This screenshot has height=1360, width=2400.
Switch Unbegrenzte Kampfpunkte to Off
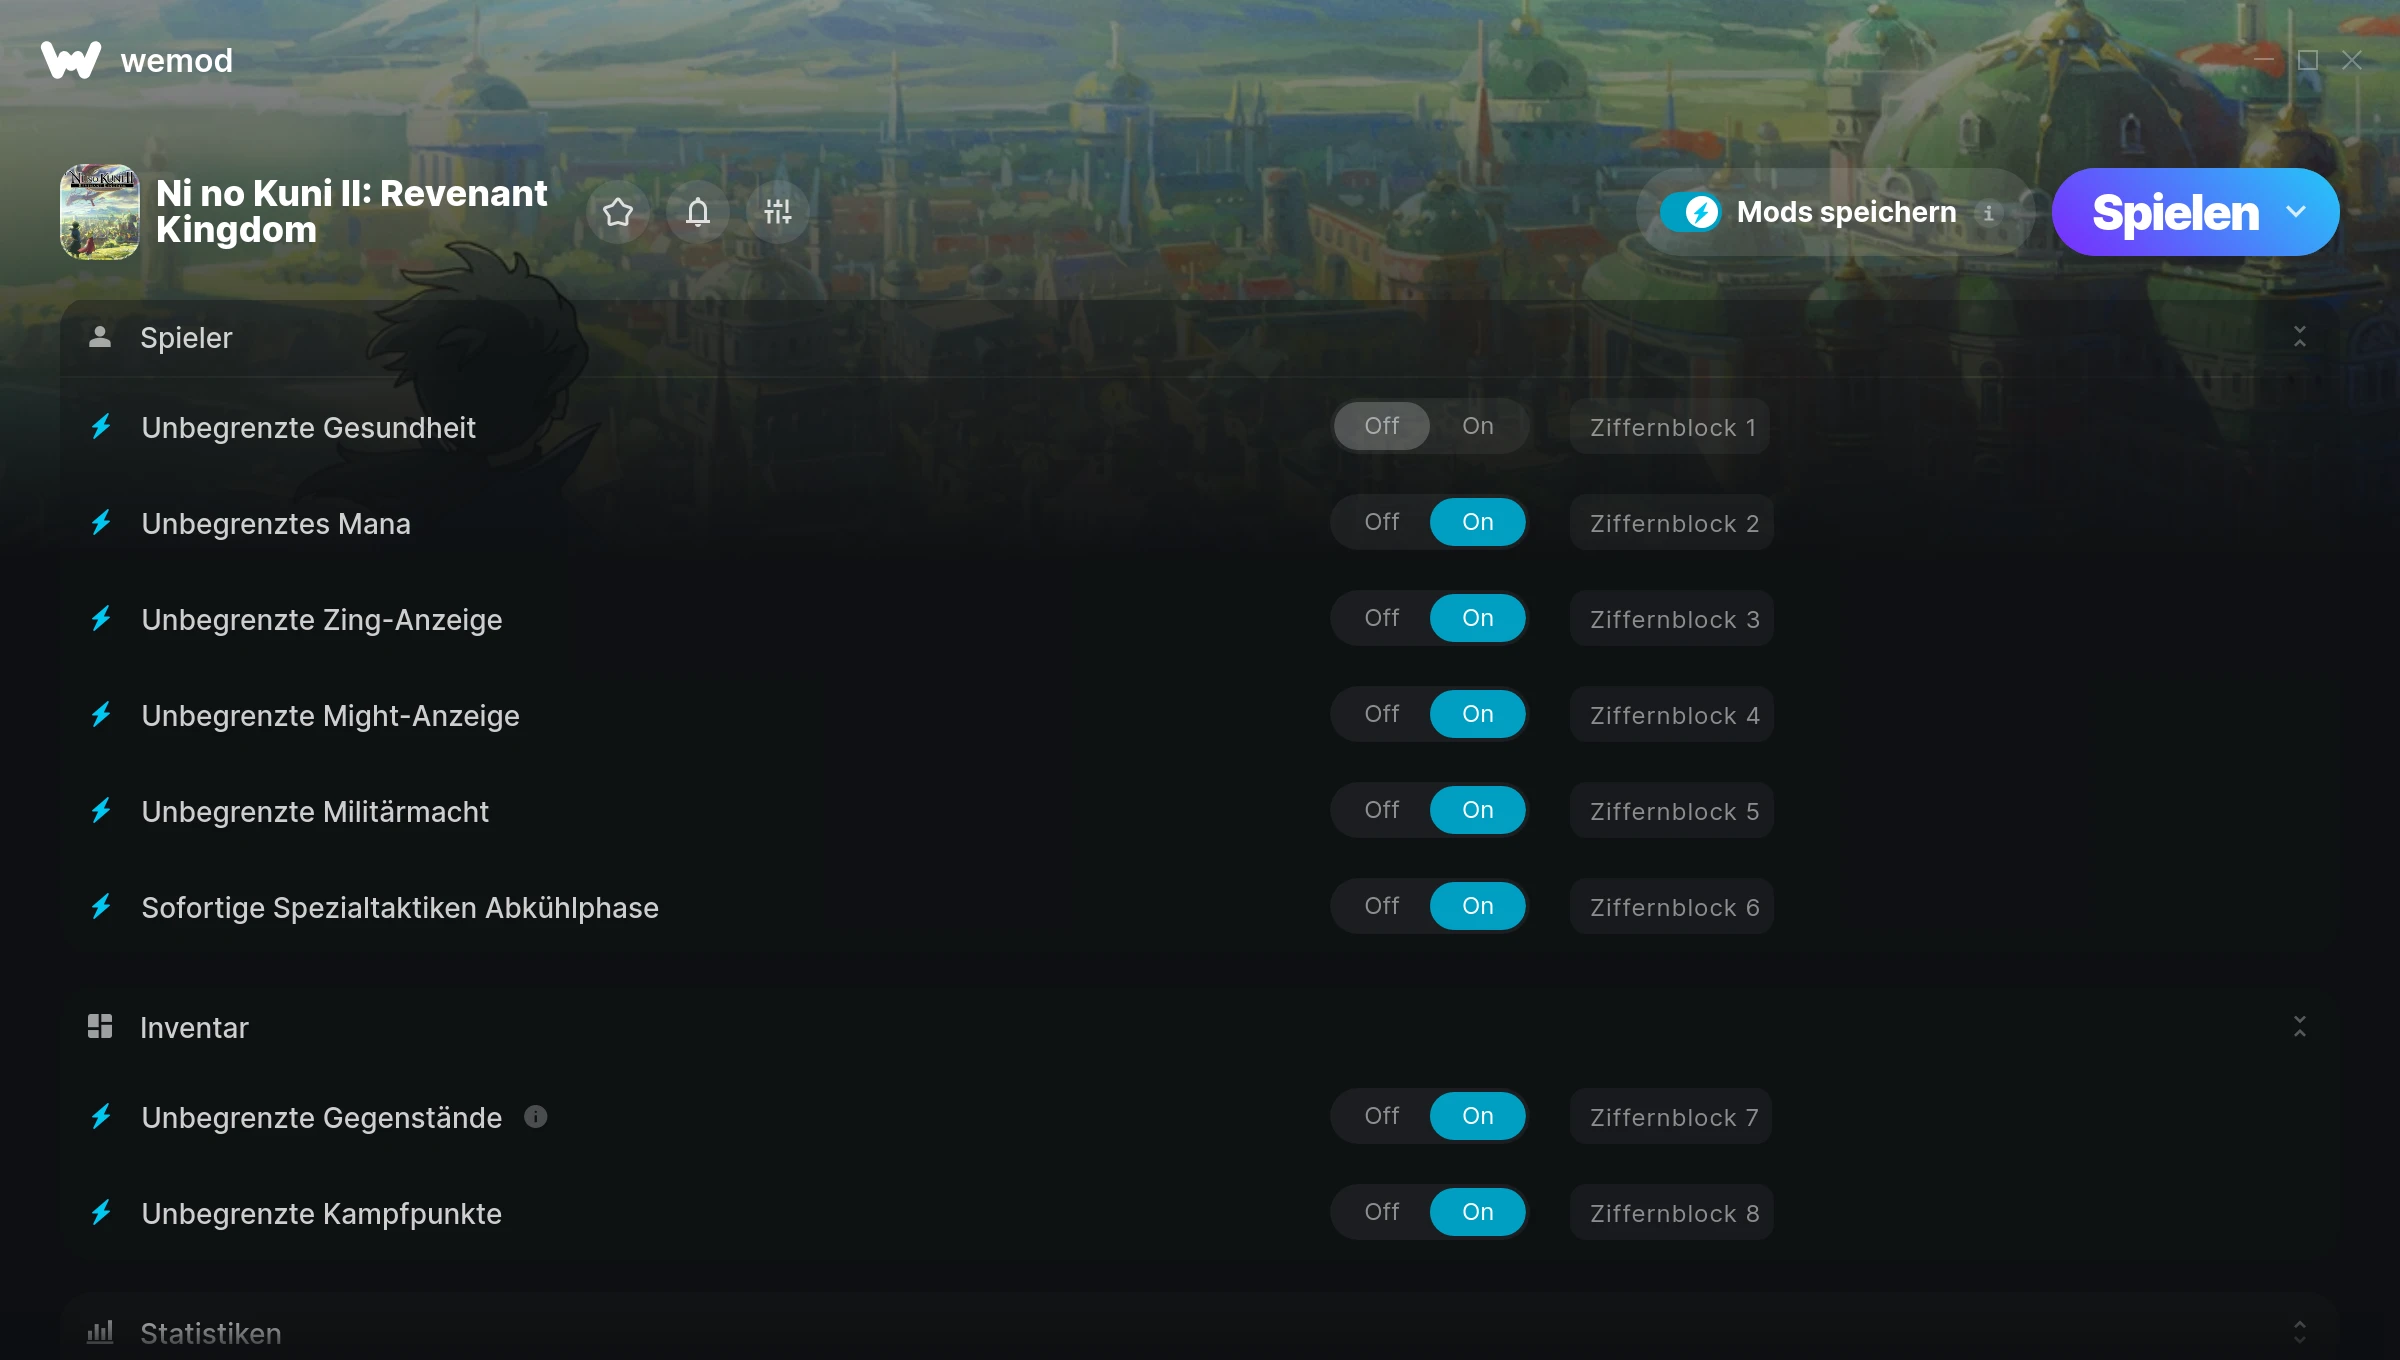1382,1212
